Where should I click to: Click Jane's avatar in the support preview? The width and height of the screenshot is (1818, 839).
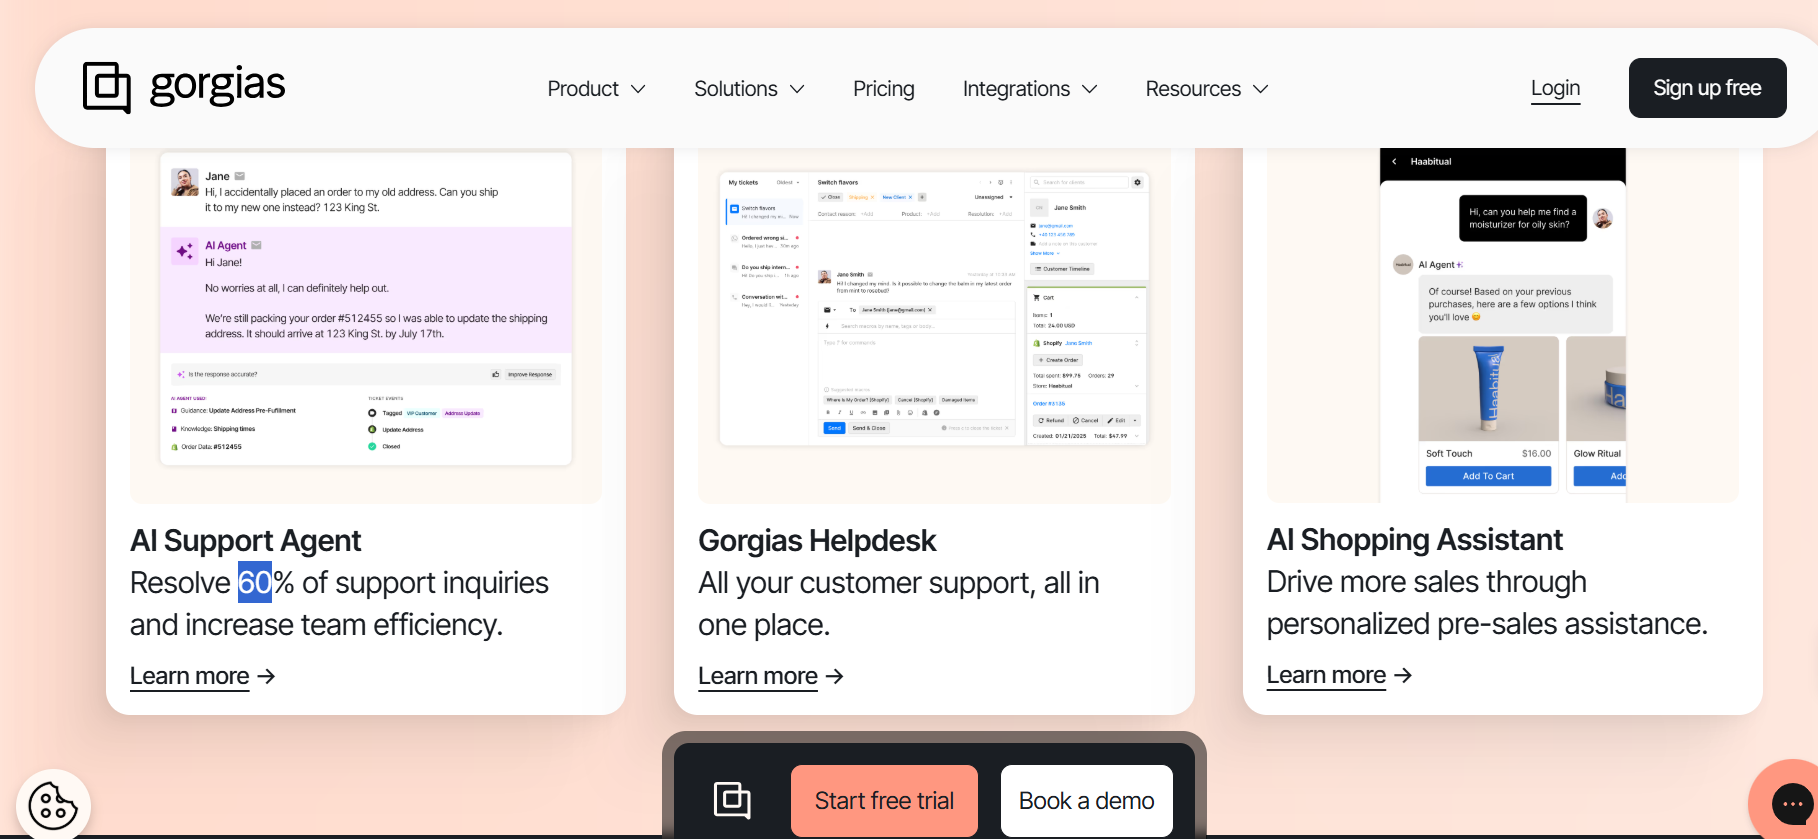tap(185, 182)
